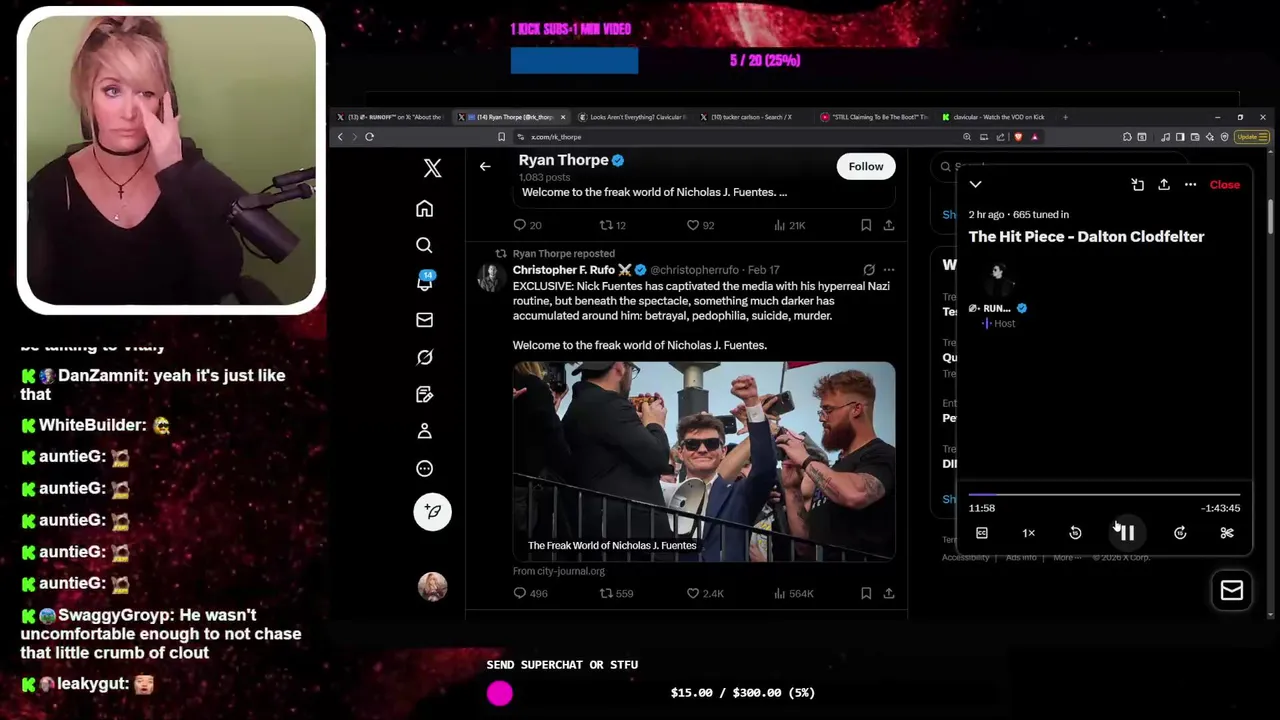1280x720 pixels.
Task: Switch to RUNOFF on X tab
Action: [x=391, y=117]
